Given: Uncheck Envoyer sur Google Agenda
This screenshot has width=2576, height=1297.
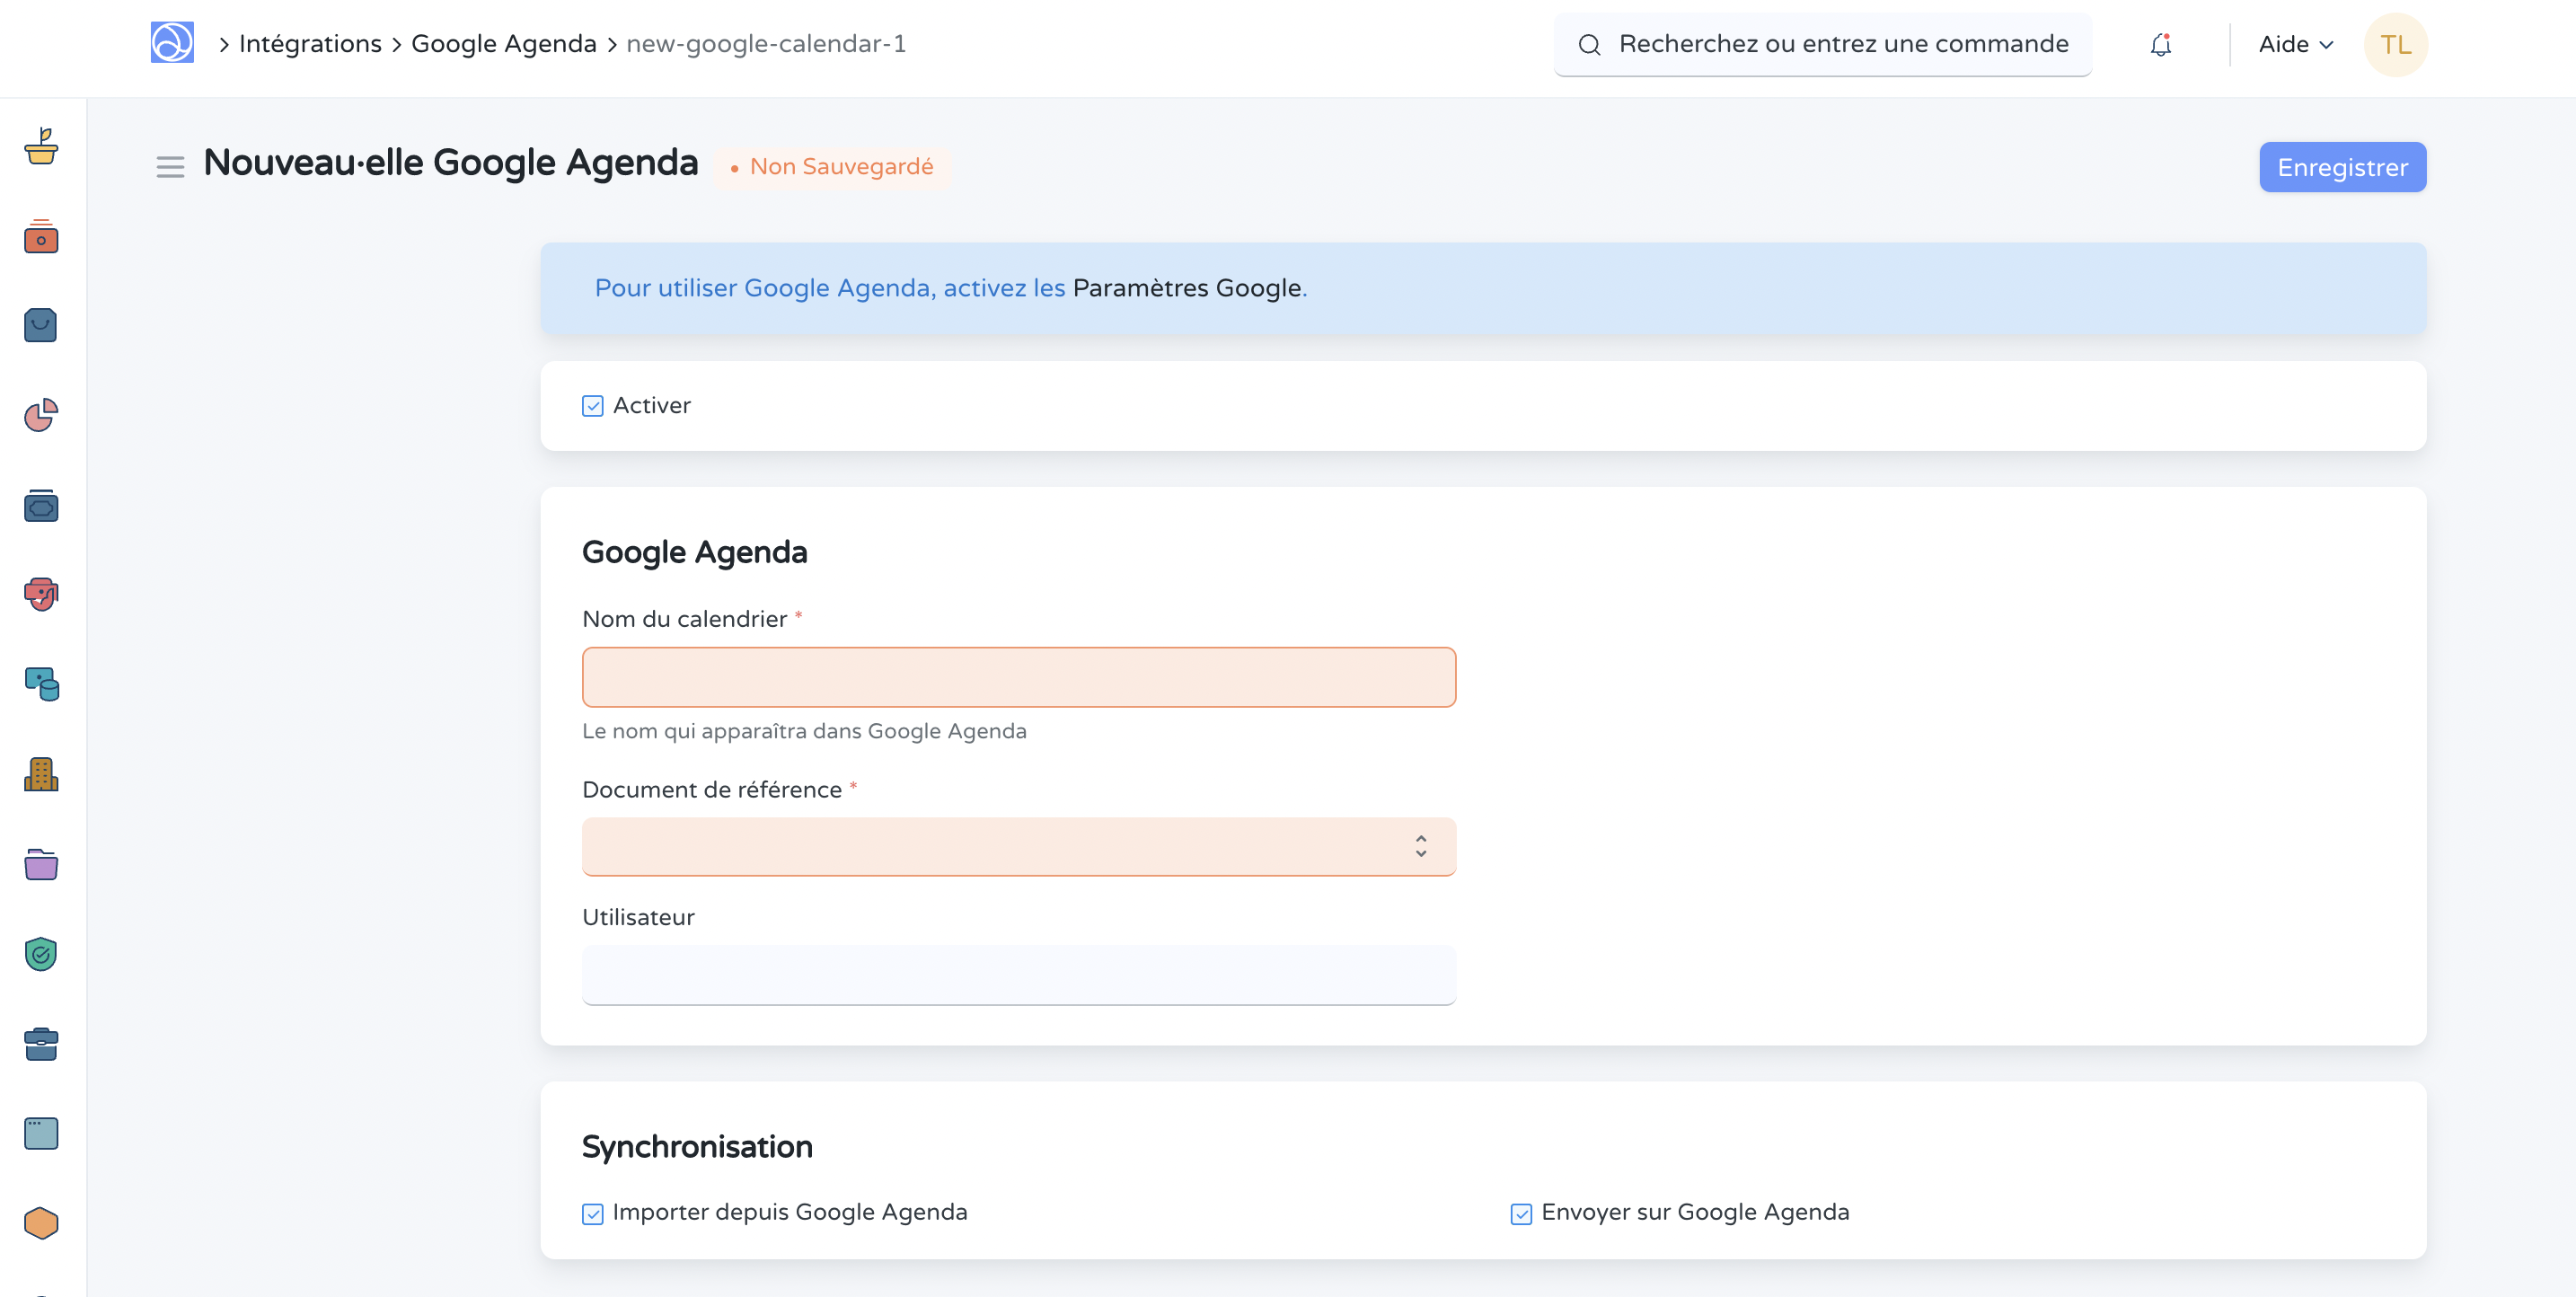Looking at the screenshot, I should [x=1519, y=1213].
